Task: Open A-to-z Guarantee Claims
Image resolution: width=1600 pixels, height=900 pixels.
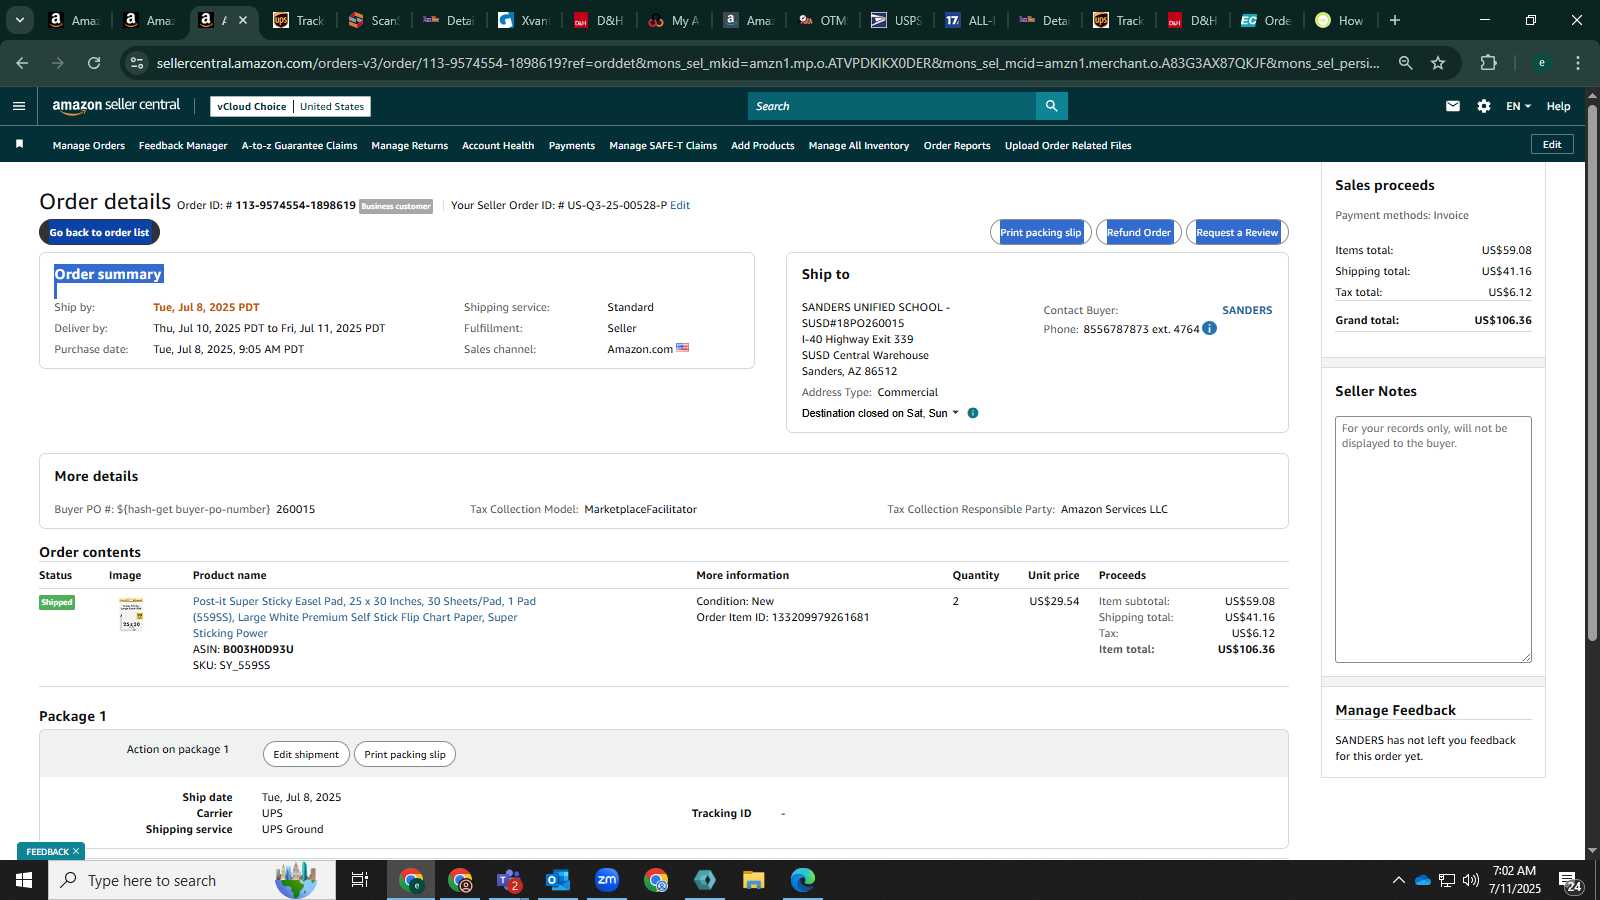Action: 299,146
